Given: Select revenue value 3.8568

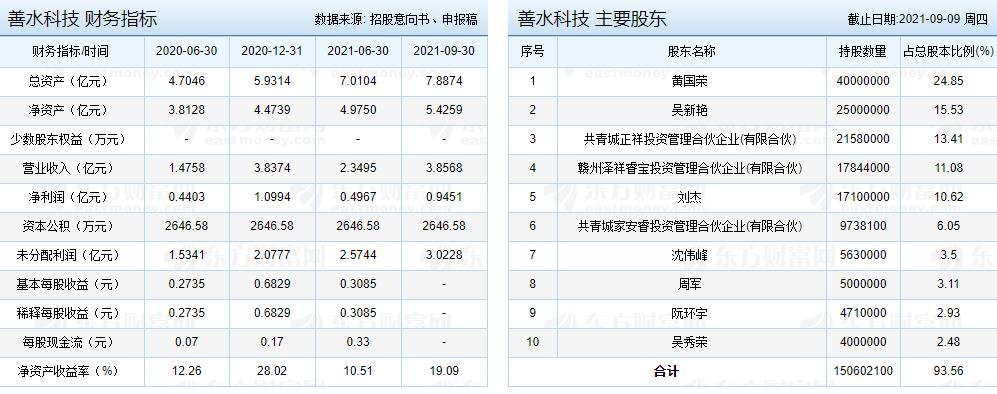Looking at the screenshot, I should click(x=444, y=168).
